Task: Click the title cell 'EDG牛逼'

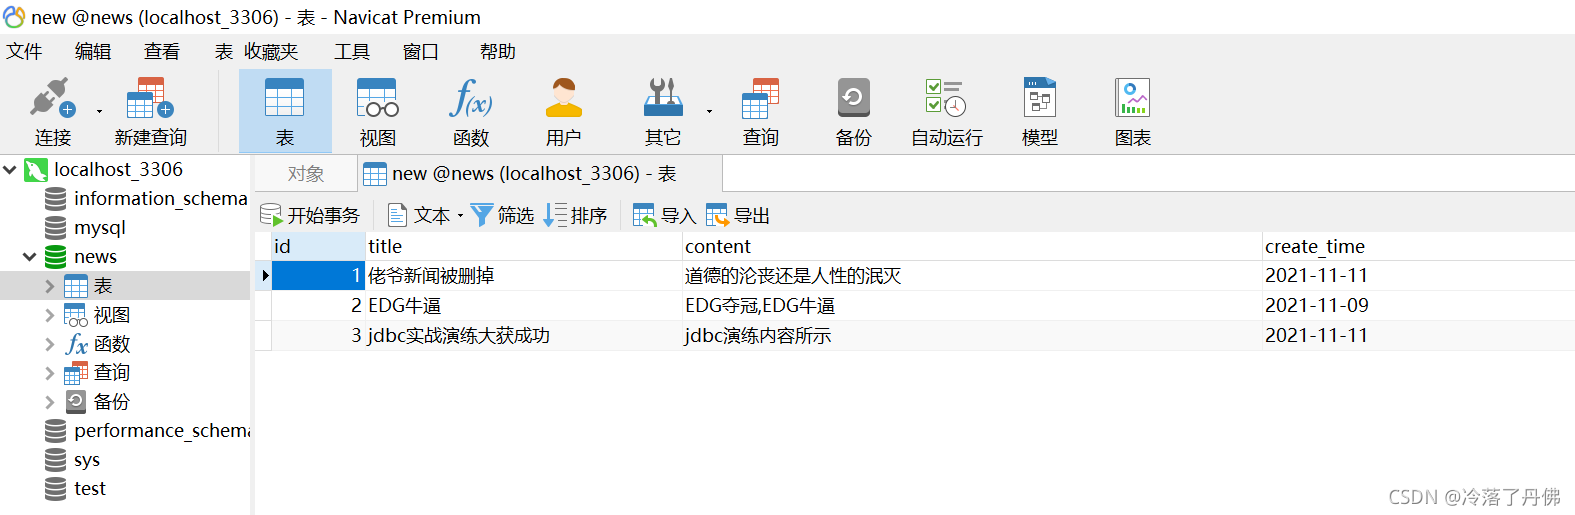Action: [x=524, y=306]
